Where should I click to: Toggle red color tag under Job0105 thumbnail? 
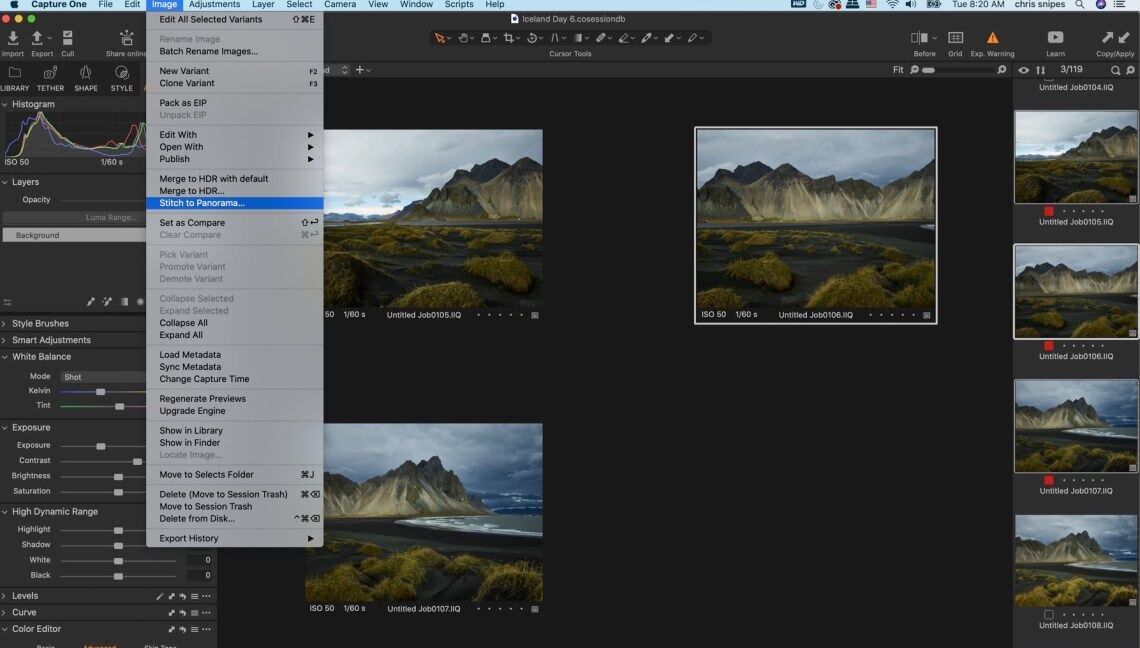(1049, 211)
